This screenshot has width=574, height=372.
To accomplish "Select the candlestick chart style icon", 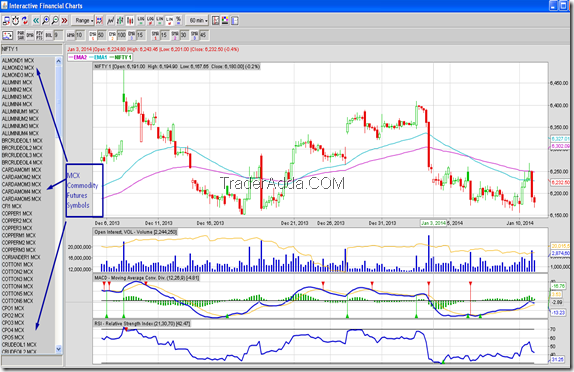I will coord(130,21).
